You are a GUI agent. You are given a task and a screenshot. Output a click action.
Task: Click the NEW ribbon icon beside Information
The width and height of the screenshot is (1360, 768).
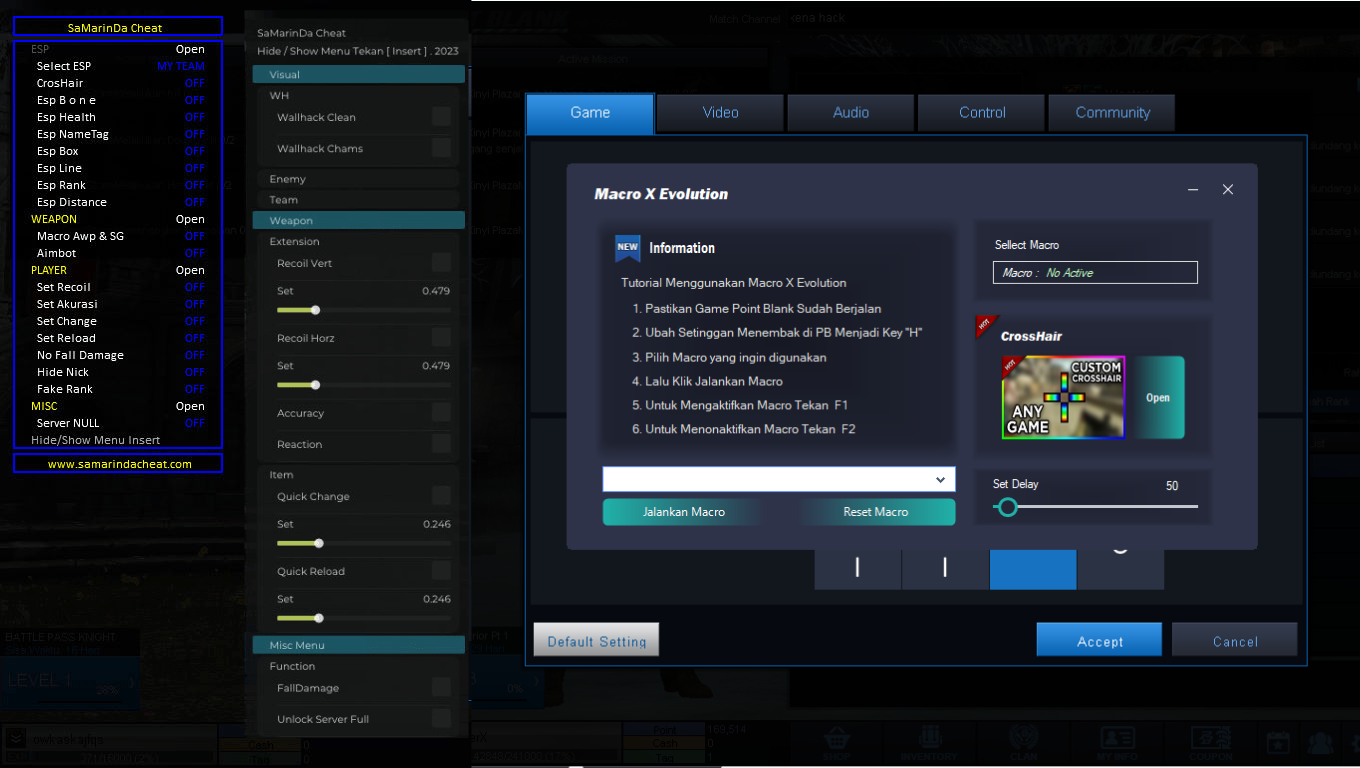(627, 248)
